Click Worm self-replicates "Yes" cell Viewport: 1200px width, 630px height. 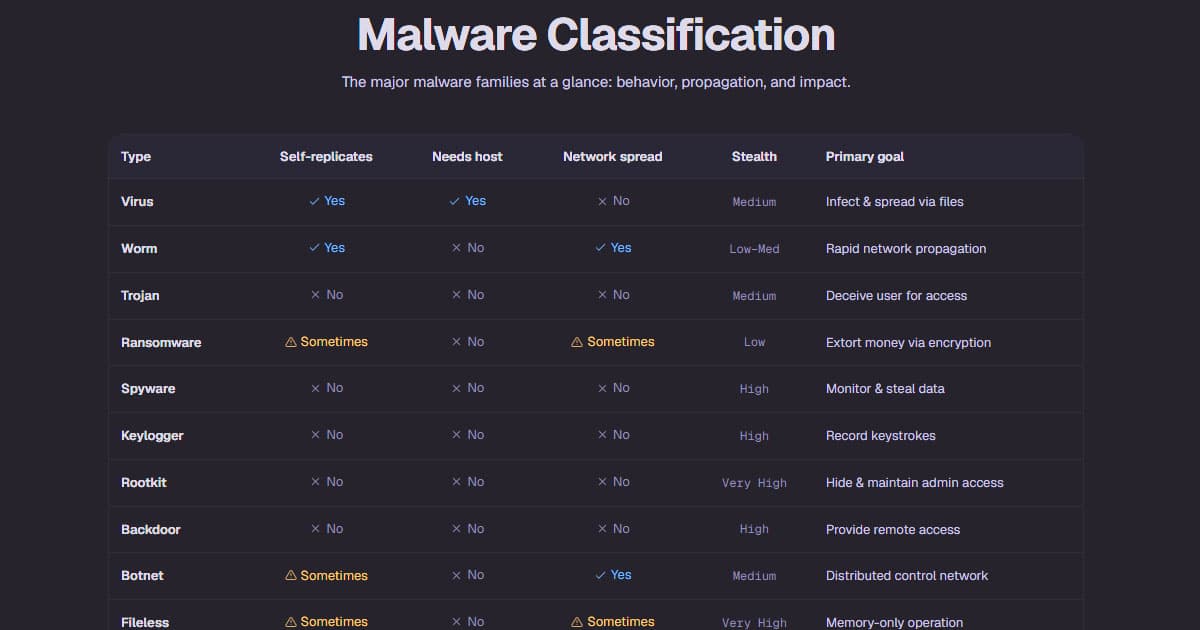pyautogui.click(x=326, y=248)
